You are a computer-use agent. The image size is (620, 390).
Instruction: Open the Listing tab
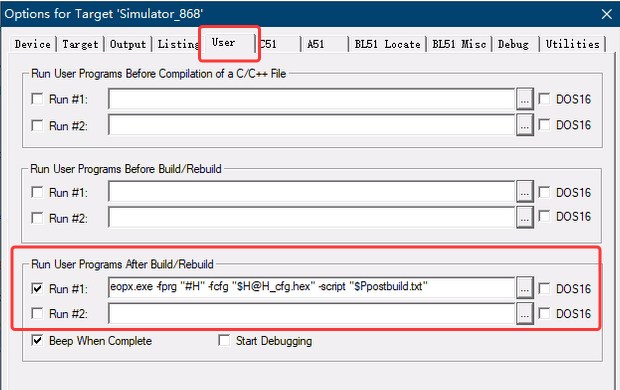pos(178,44)
